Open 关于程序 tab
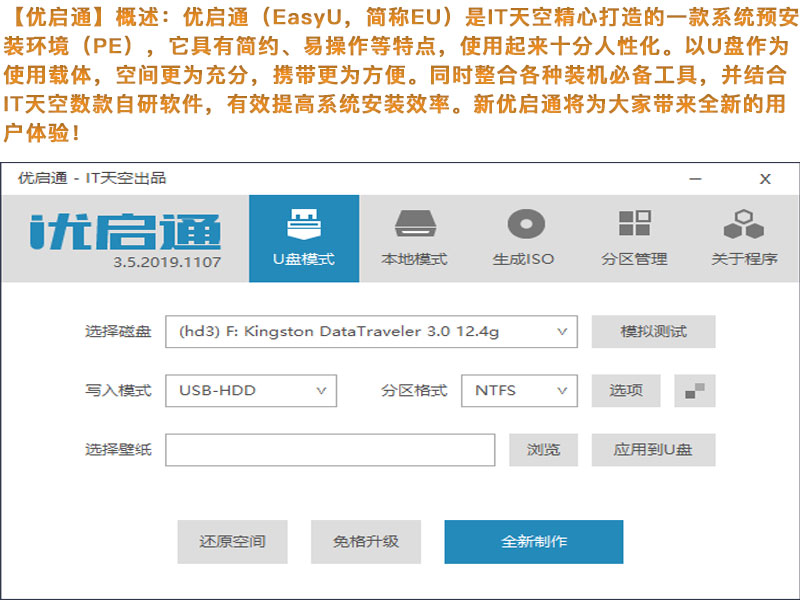This screenshot has width=800, height=600. point(744,238)
